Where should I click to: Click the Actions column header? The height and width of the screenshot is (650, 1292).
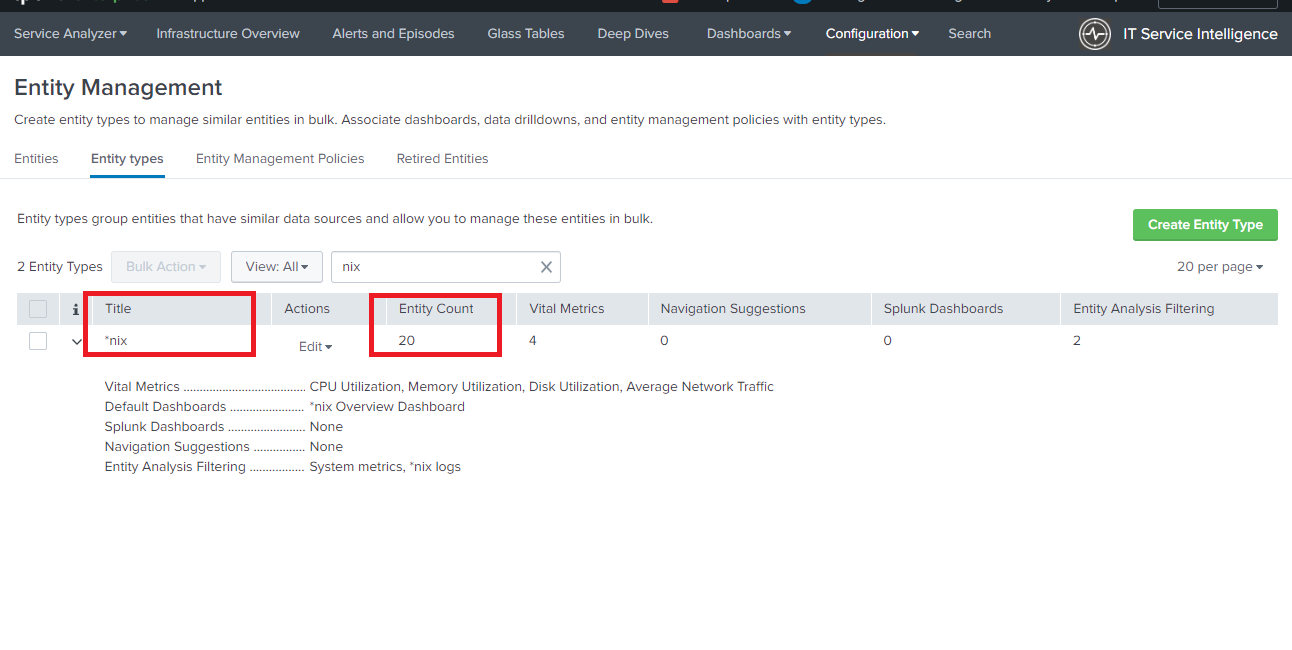307,309
